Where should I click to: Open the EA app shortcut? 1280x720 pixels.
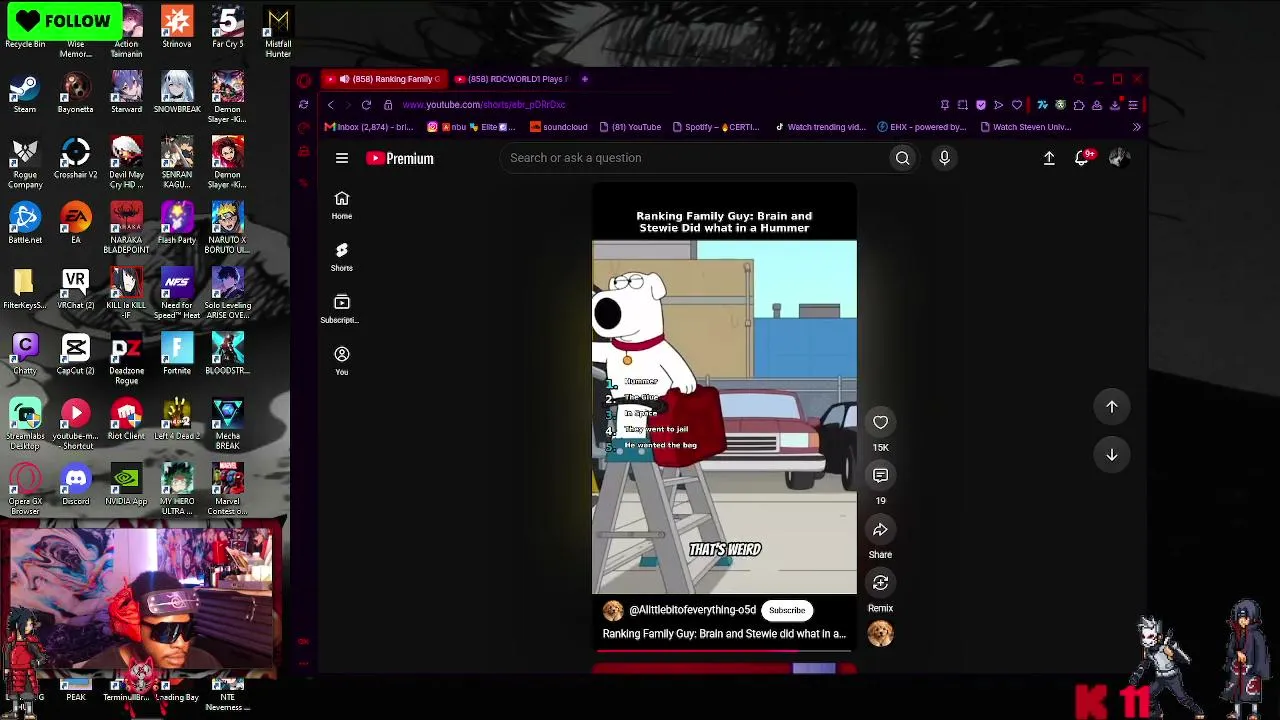coord(76,224)
